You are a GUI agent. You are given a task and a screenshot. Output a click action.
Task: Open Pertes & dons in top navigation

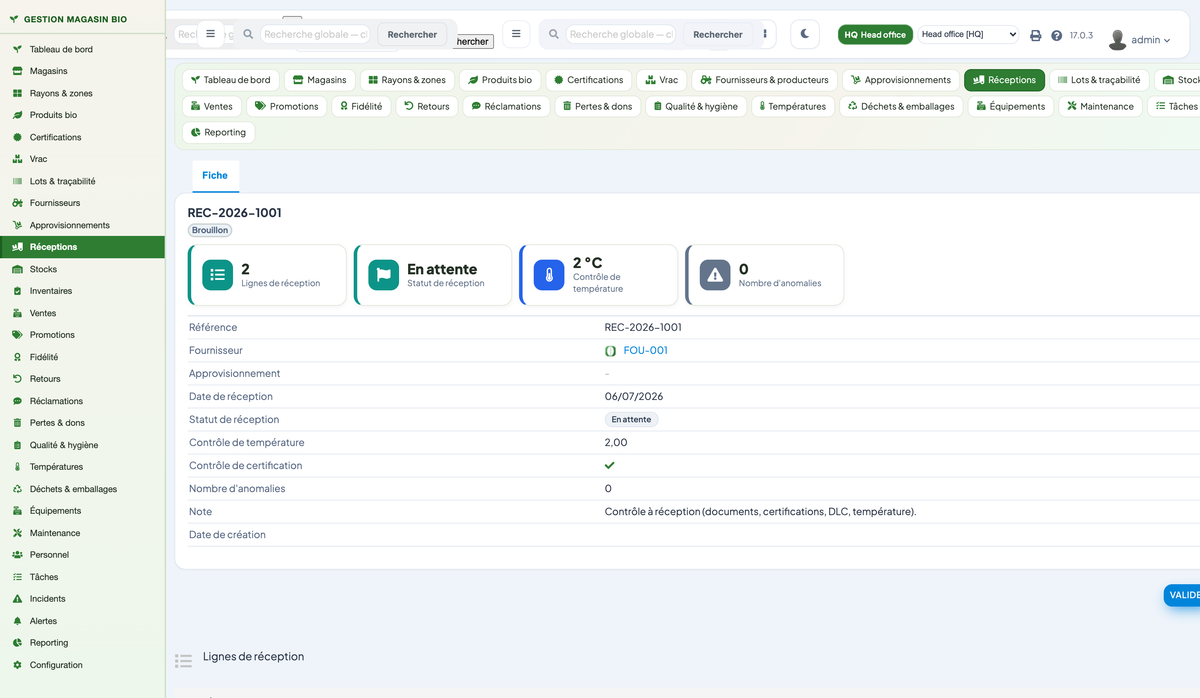point(597,106)
